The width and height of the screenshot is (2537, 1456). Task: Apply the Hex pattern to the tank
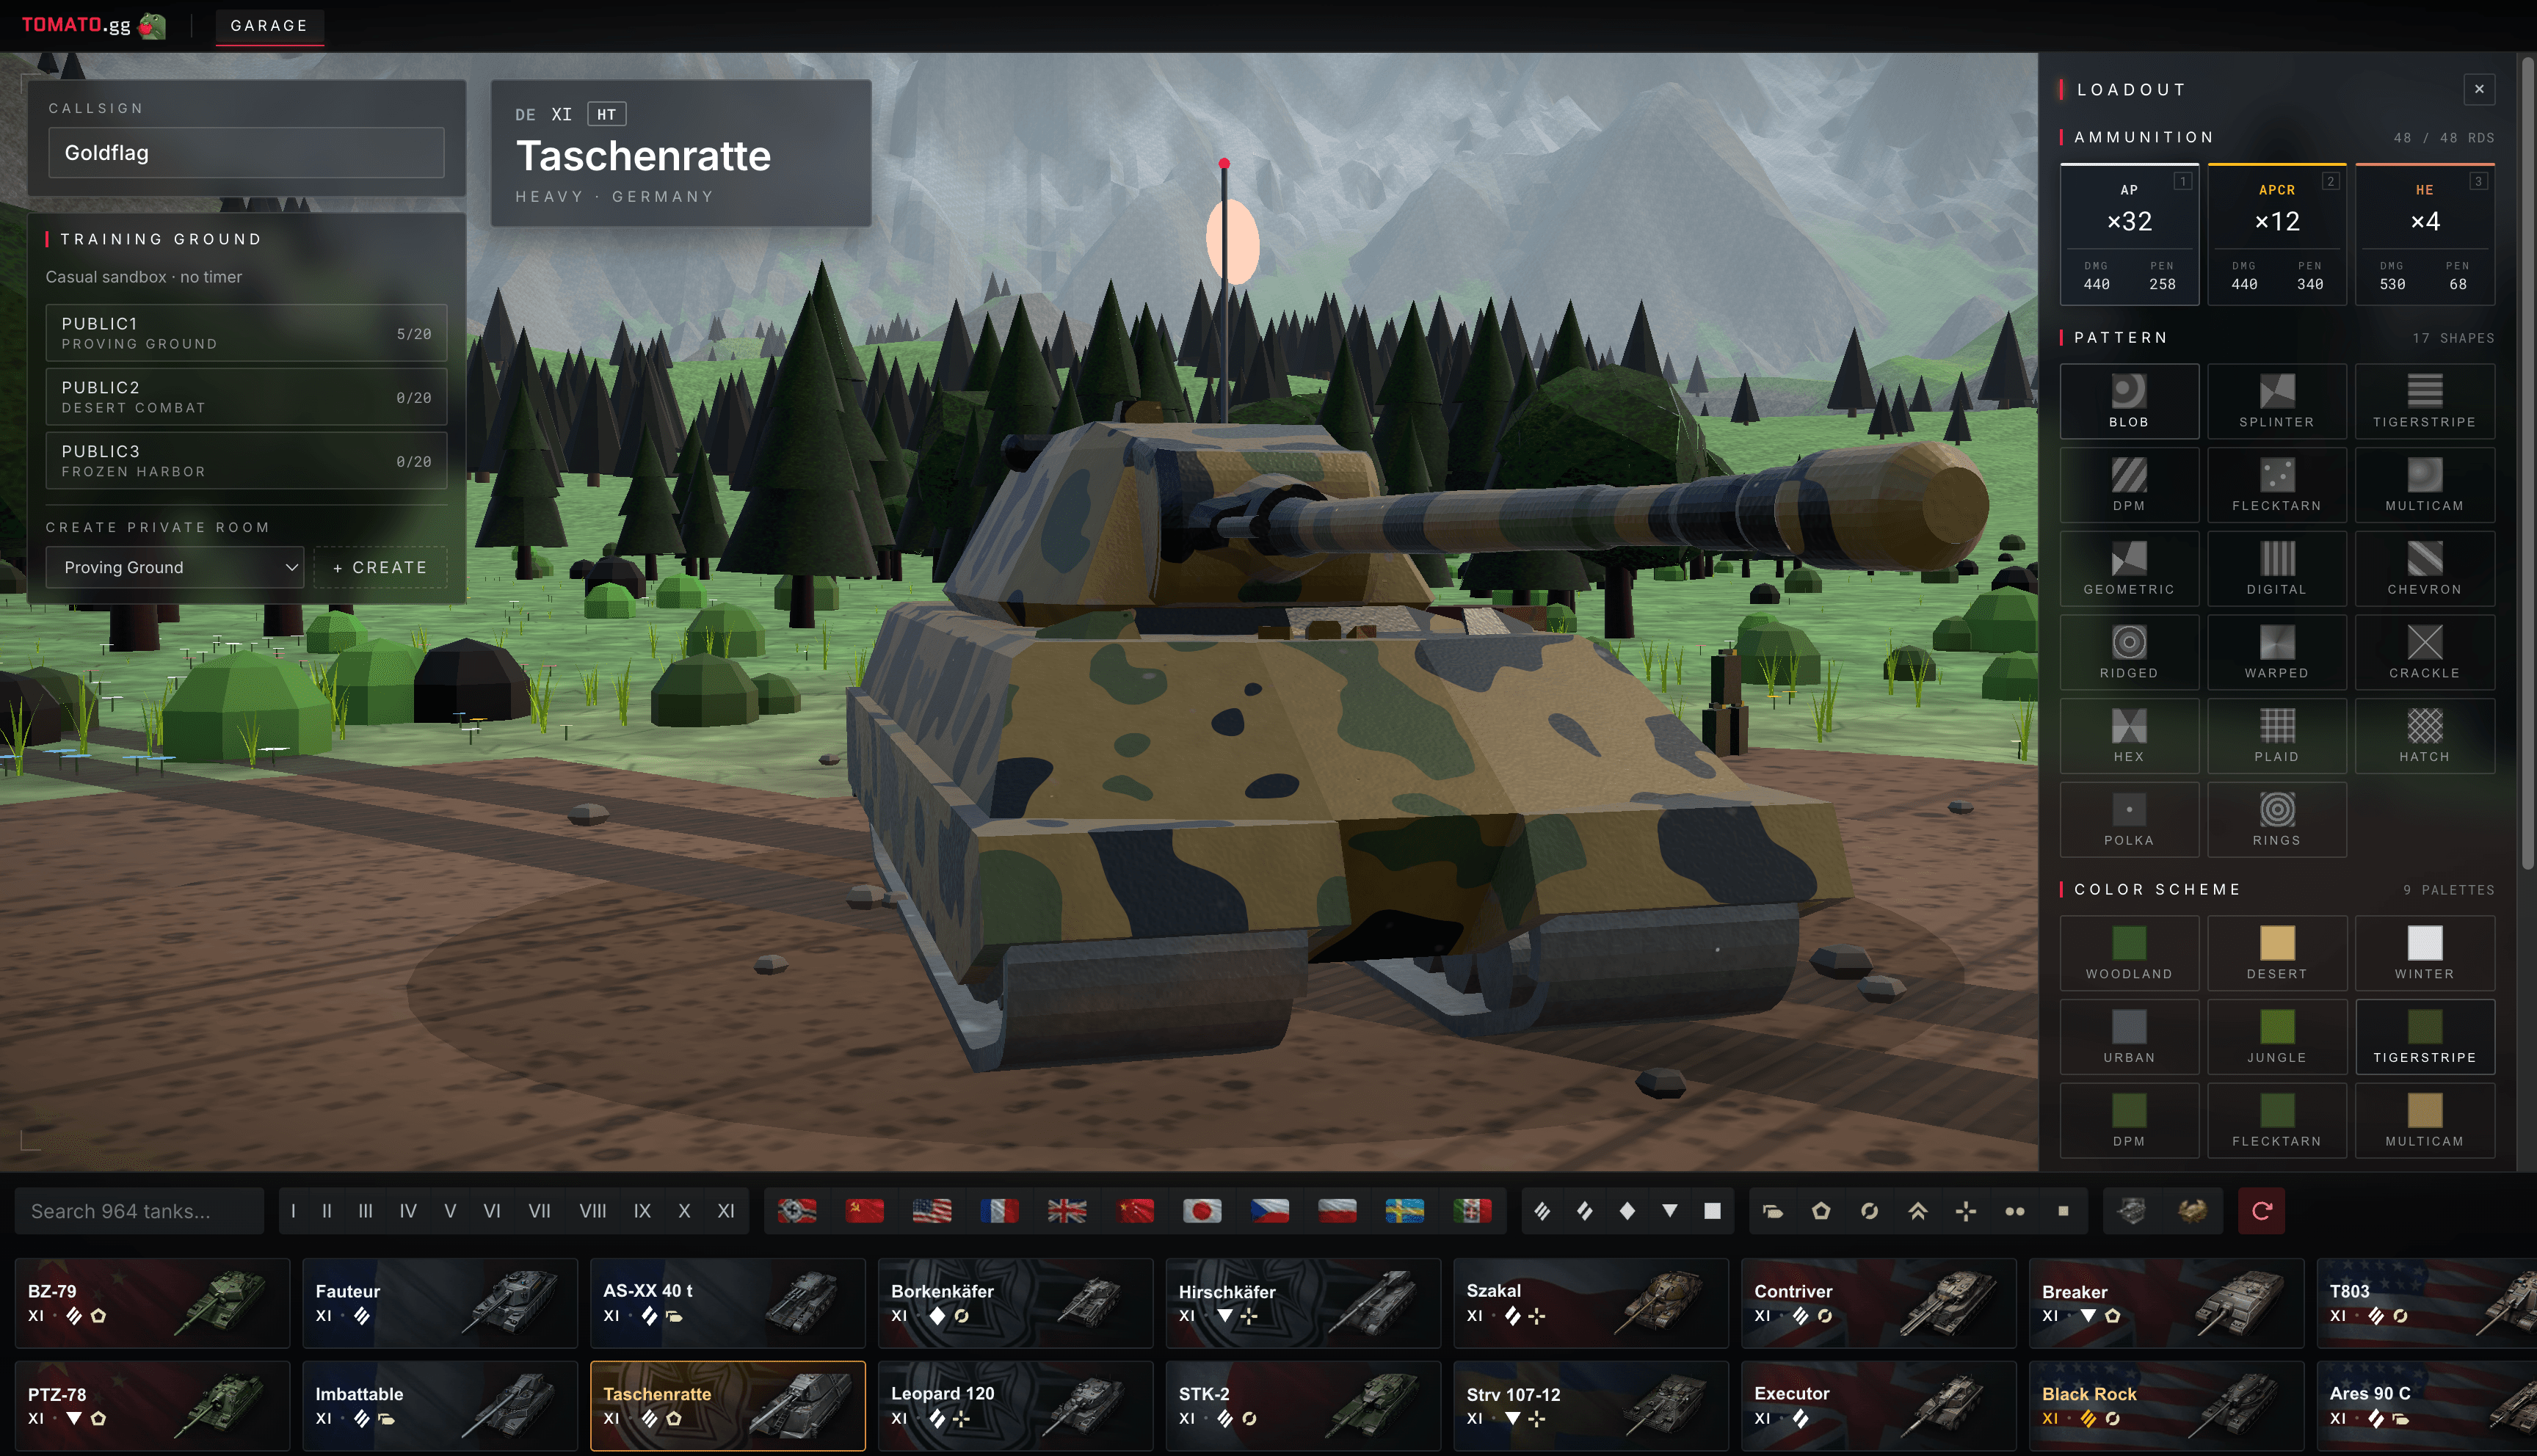click(2129, 735)
